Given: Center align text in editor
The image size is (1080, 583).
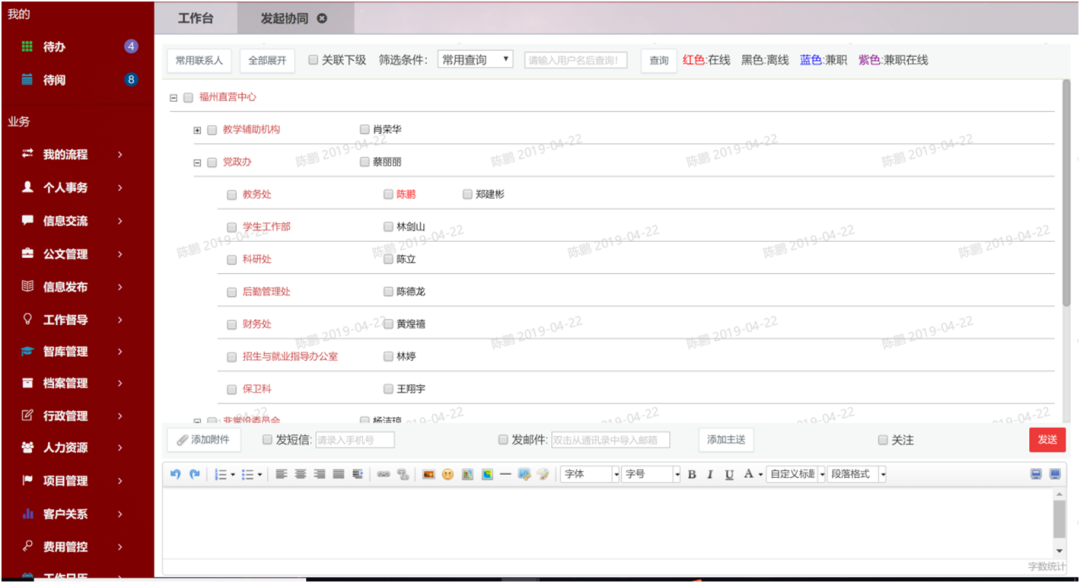Looking at the screenshot, I should tap(300, 474).
